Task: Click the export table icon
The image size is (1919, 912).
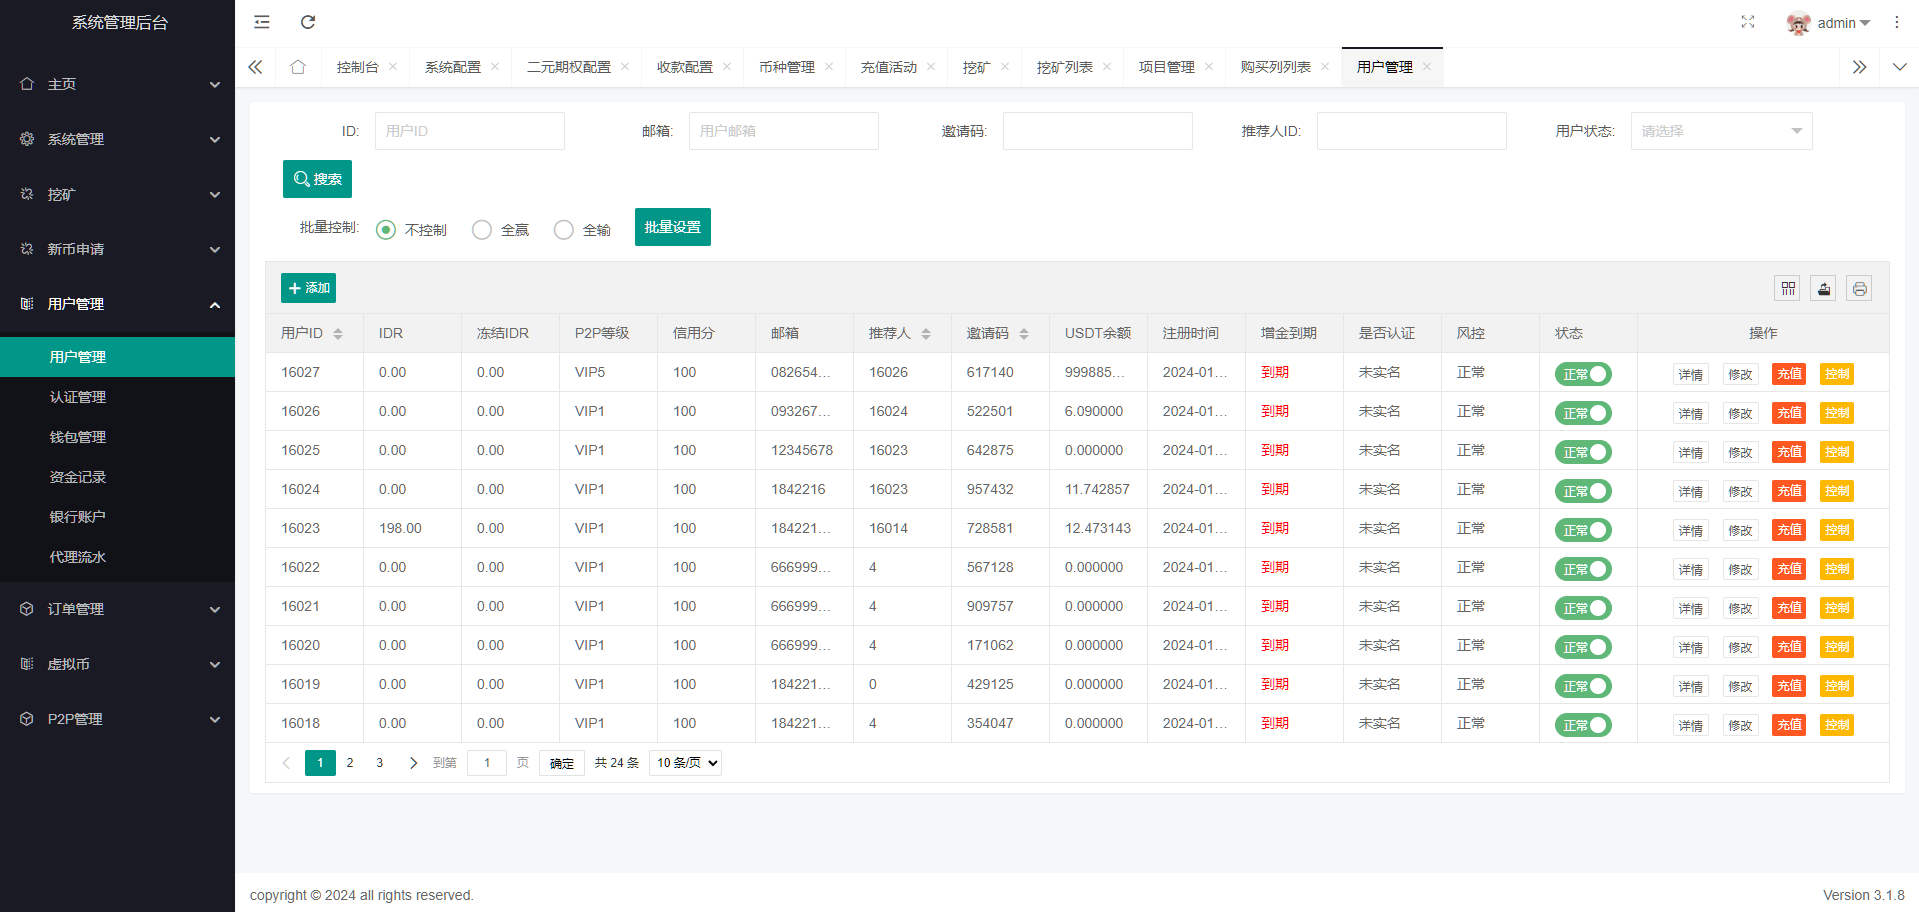Action: [1823, 289]
